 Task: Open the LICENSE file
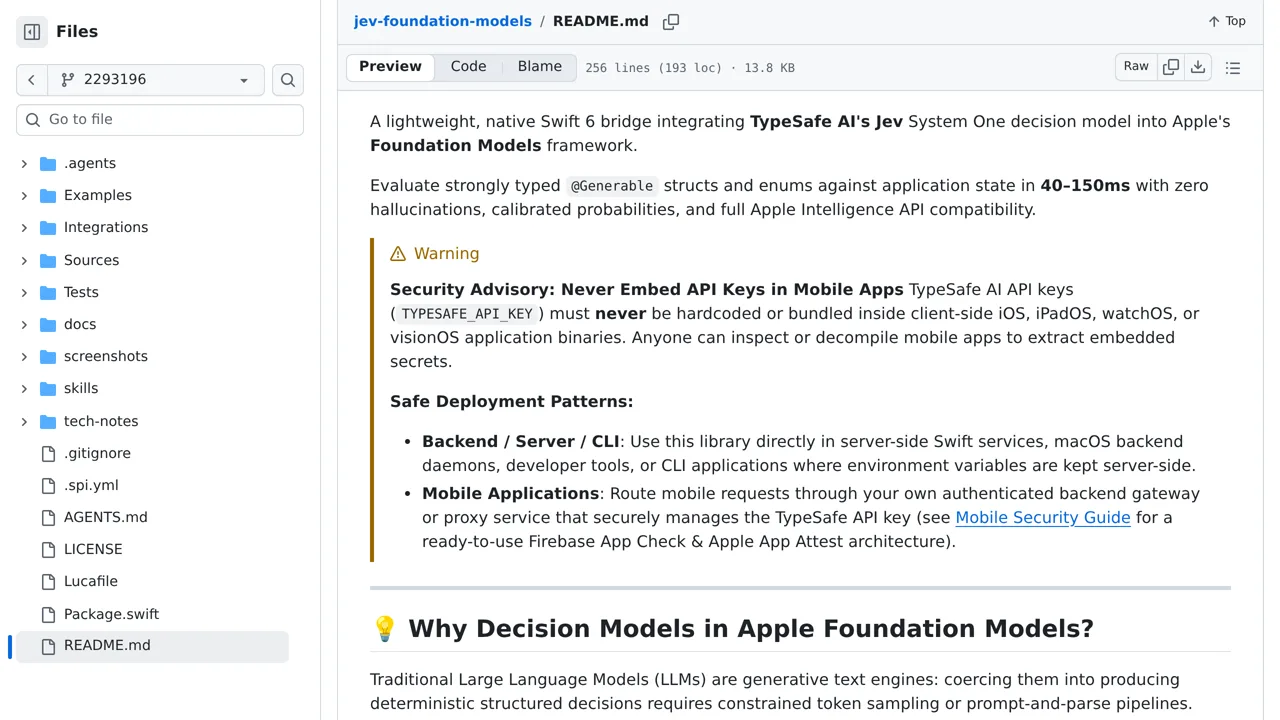tap(93, 550)
